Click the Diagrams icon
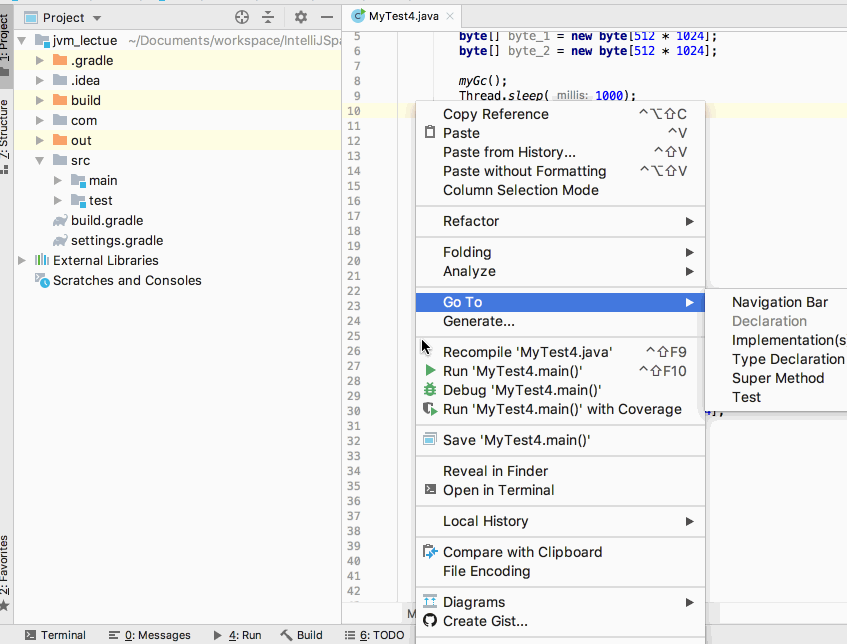 point(430,601)
